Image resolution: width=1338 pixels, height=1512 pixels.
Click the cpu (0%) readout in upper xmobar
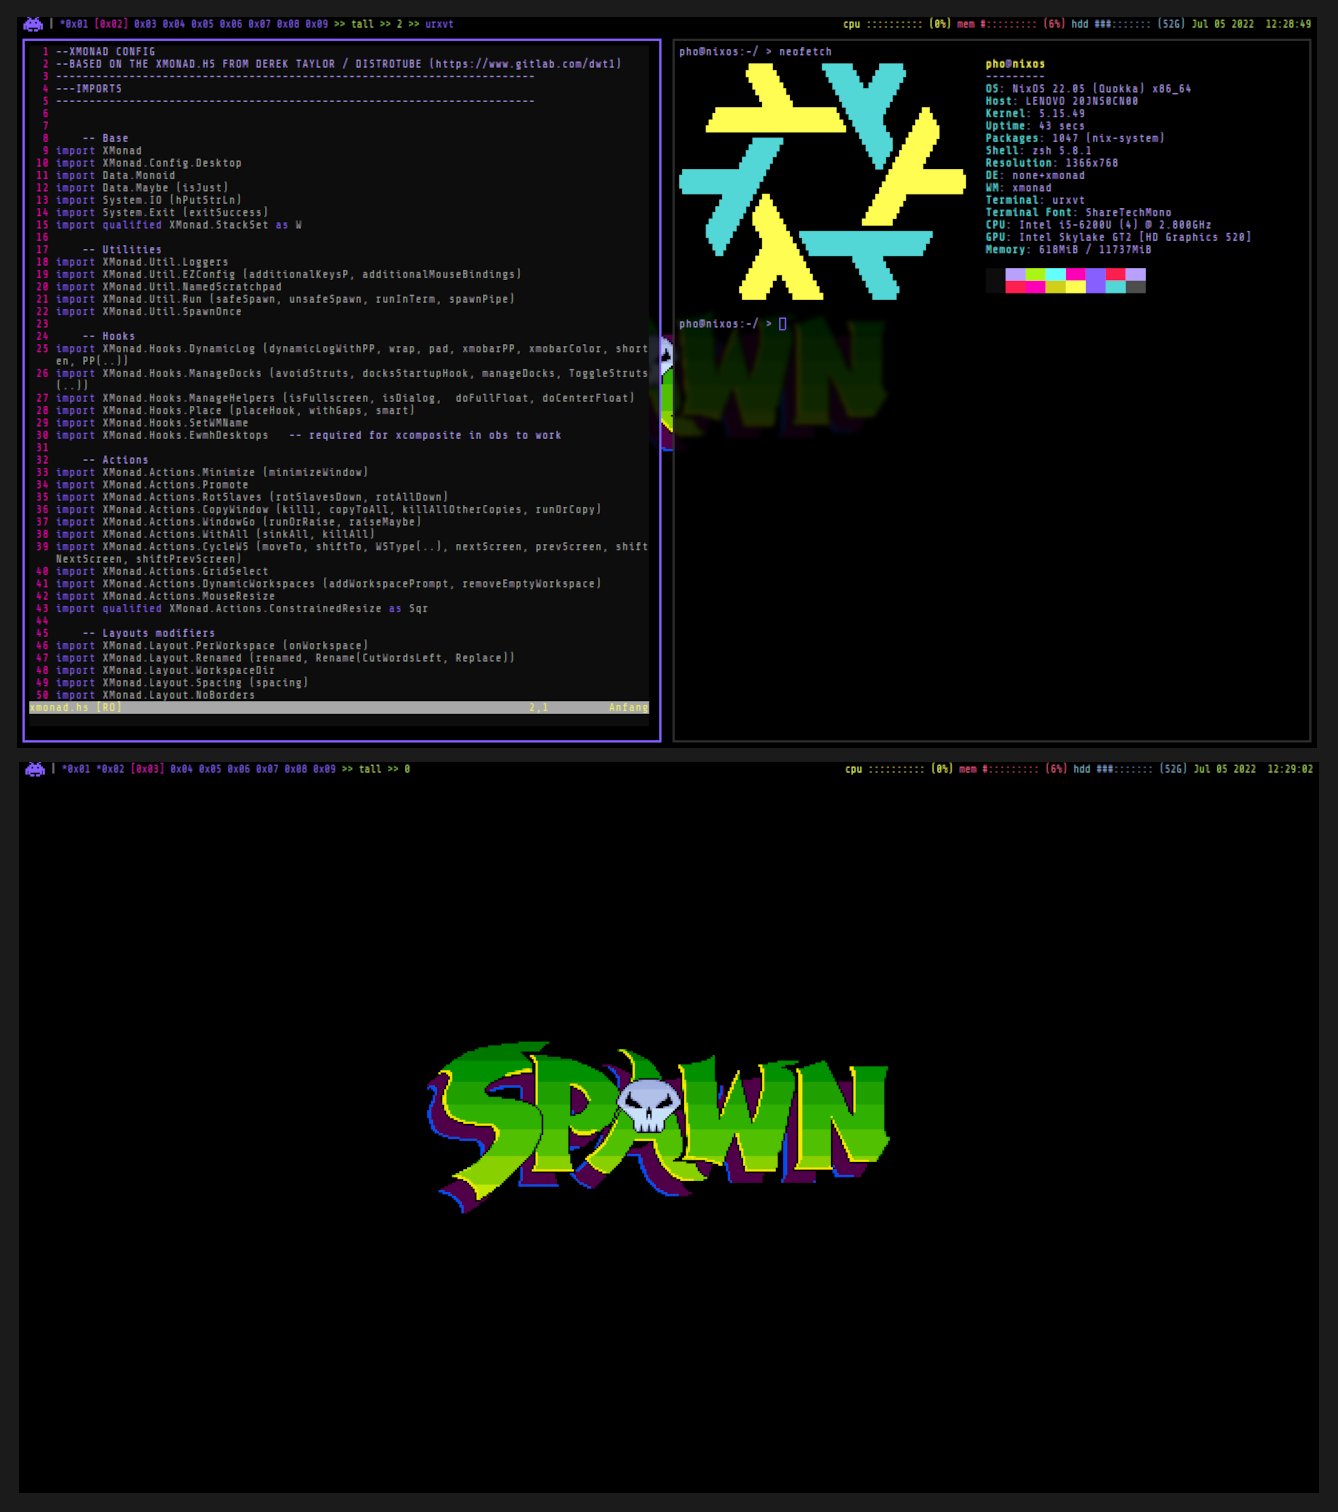[x=897, y=24]
